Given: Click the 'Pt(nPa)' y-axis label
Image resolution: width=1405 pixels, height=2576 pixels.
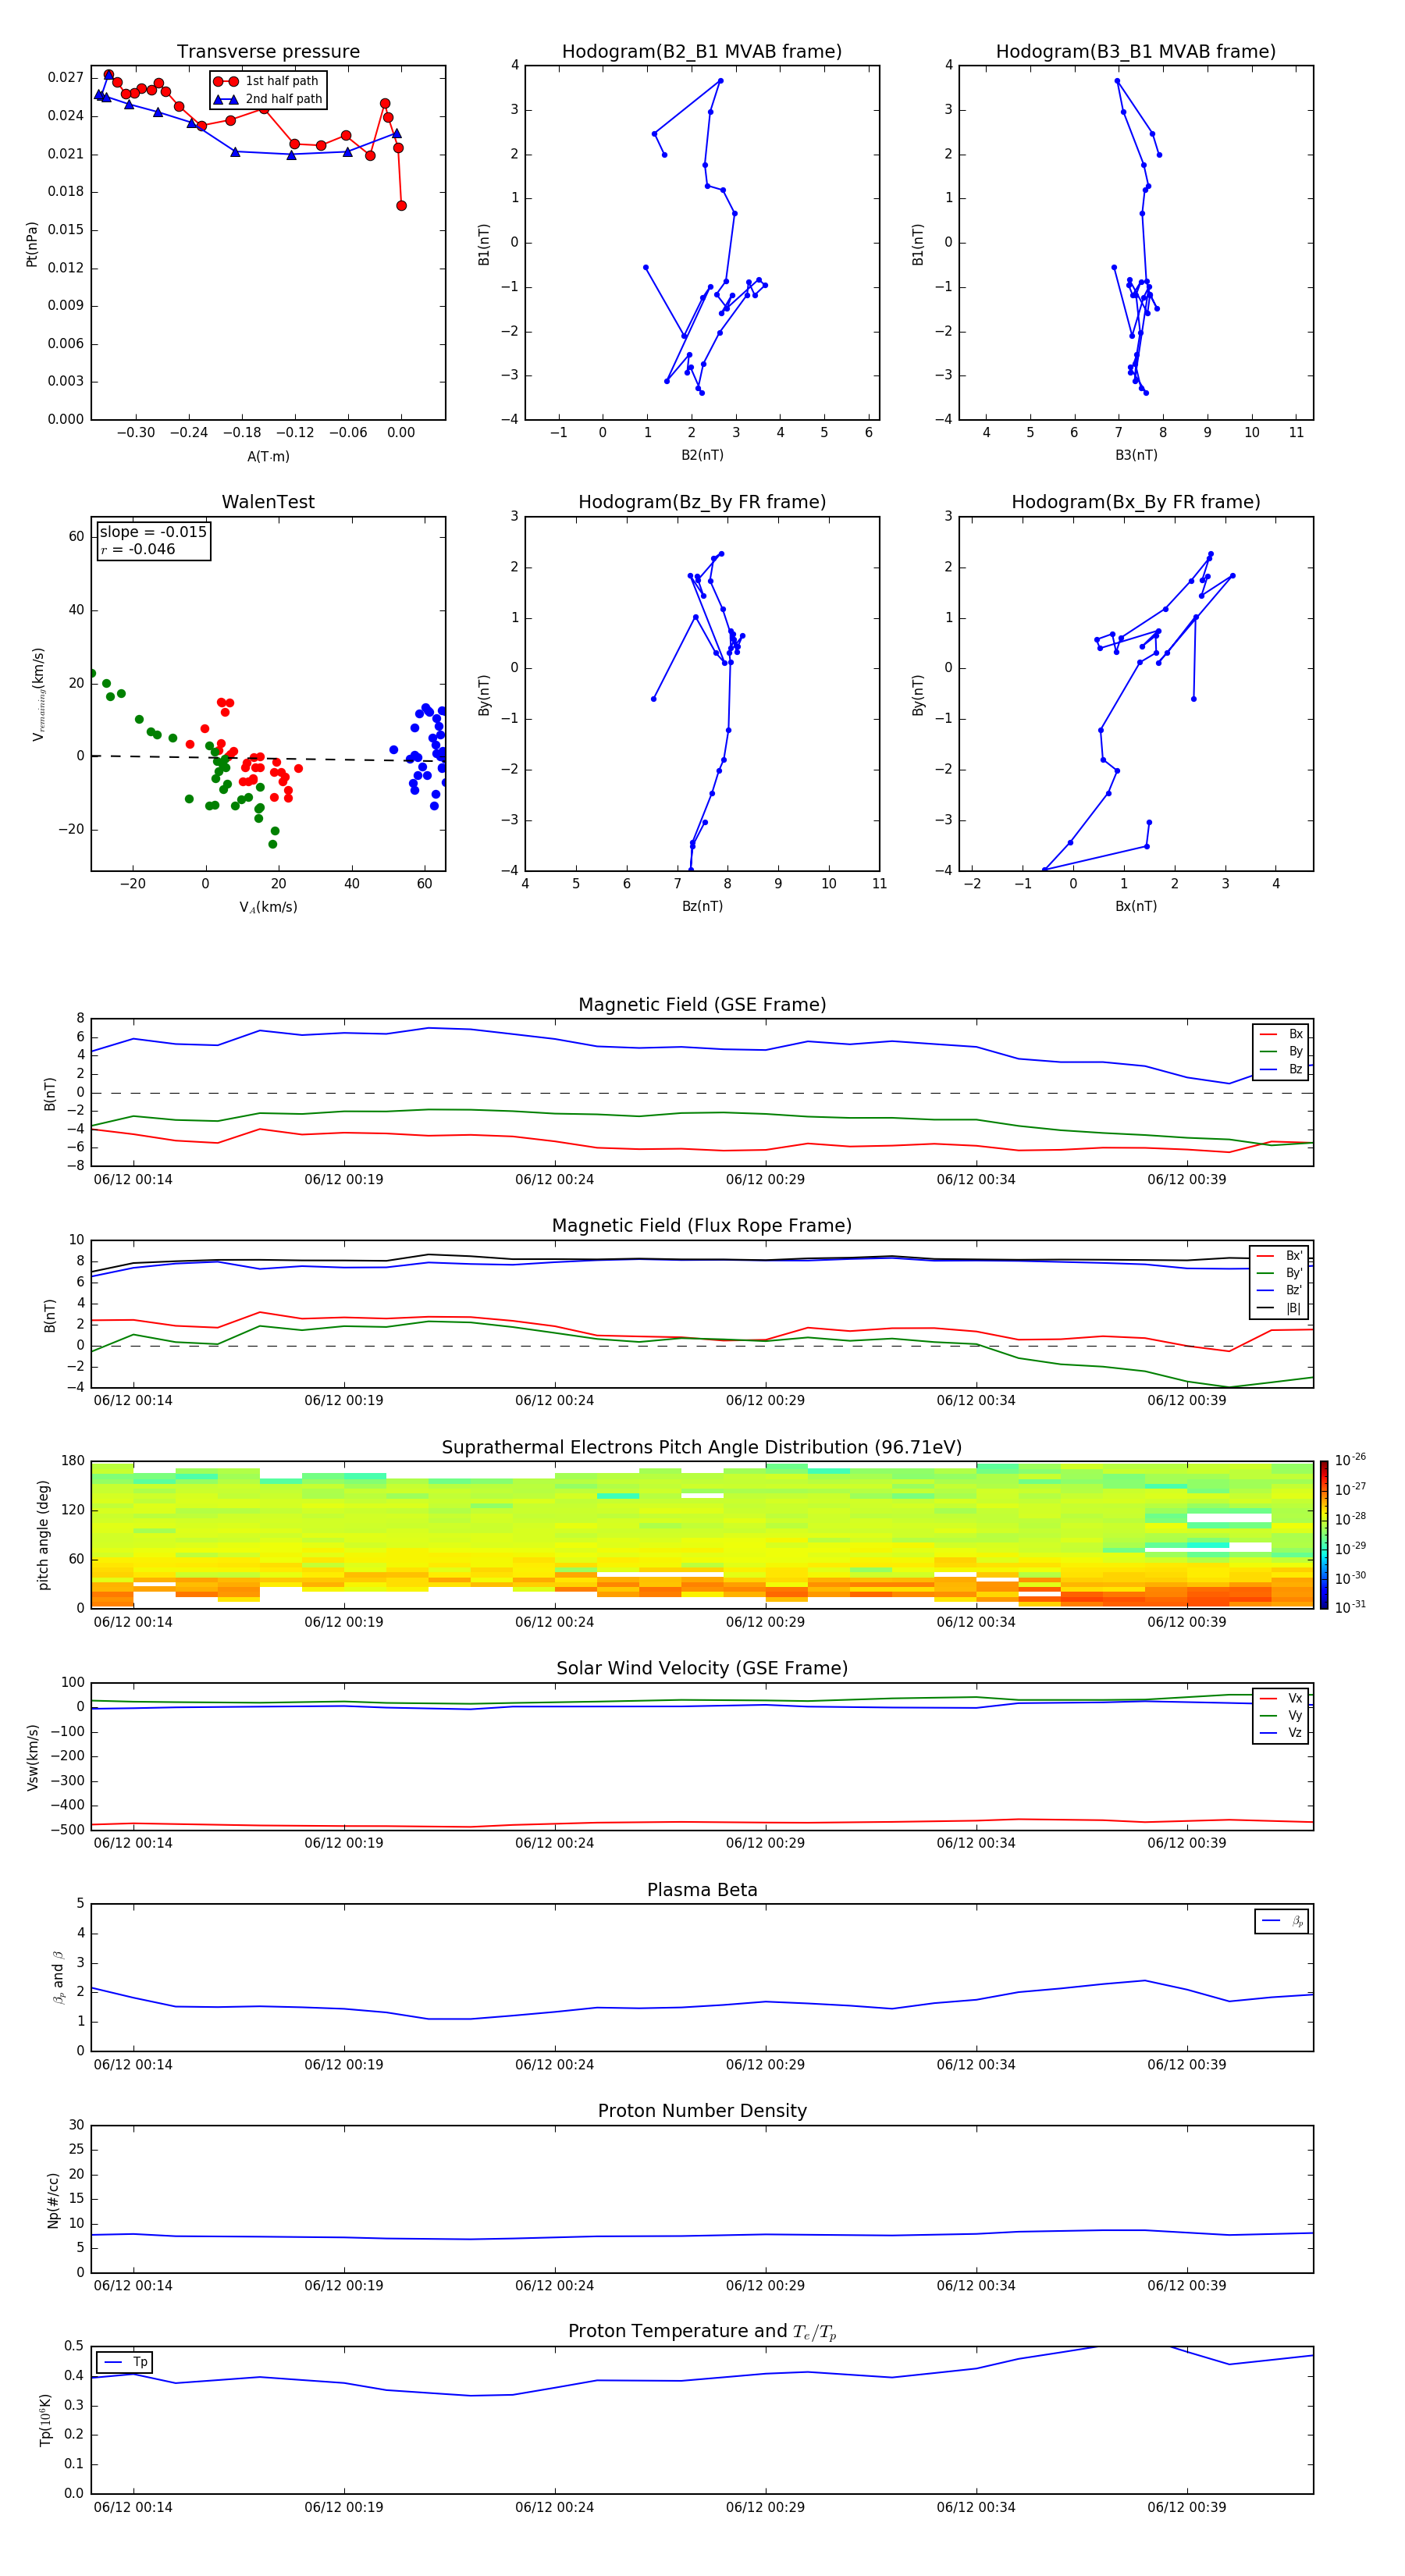Looking at the screenshot, I should tap(32, 244).
